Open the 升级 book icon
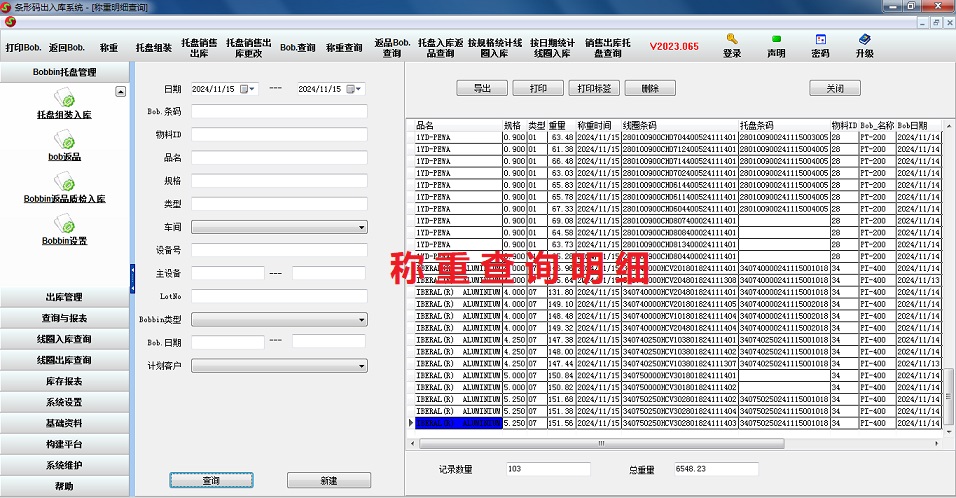Viewport: 956px width, 498px height. tap(864, 40)
